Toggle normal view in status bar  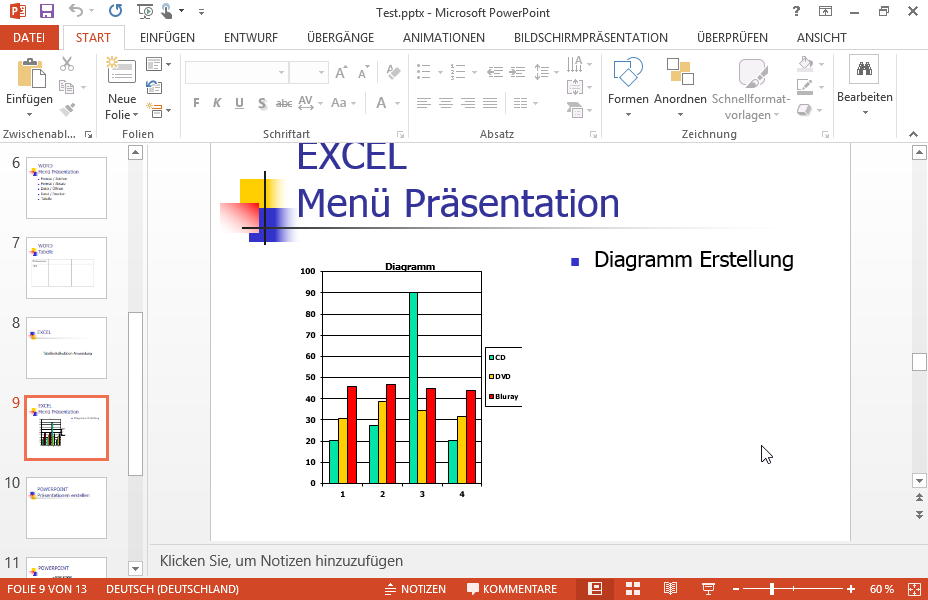595,589
